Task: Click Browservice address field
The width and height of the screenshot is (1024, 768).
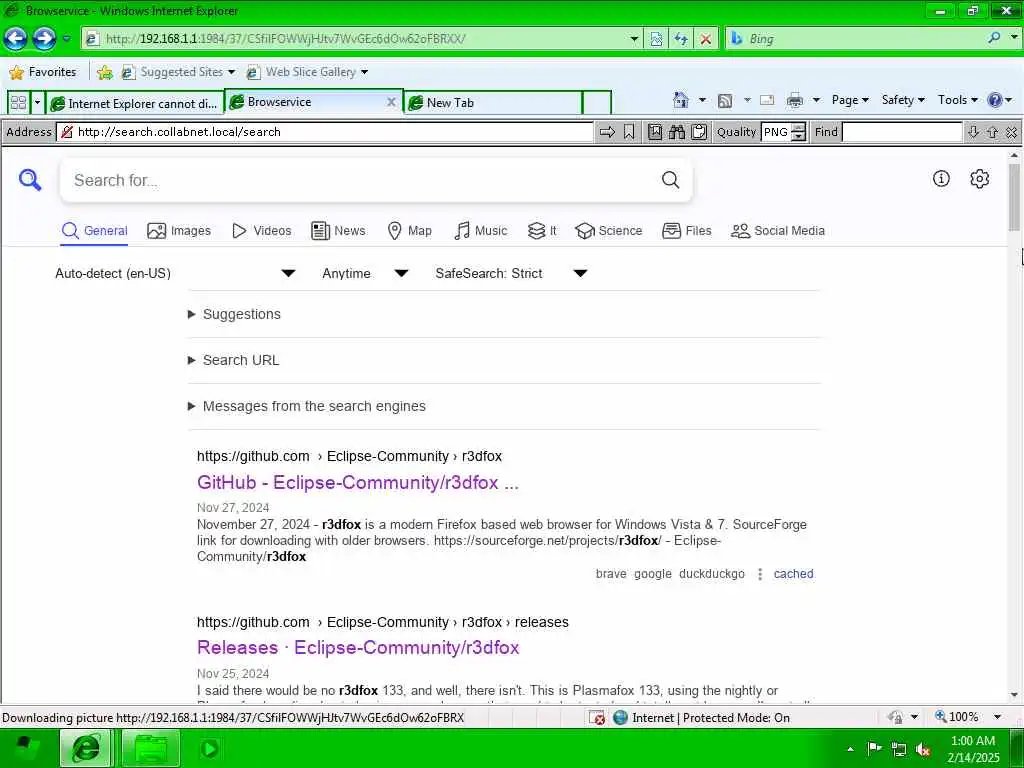Action: click(325, 132)
